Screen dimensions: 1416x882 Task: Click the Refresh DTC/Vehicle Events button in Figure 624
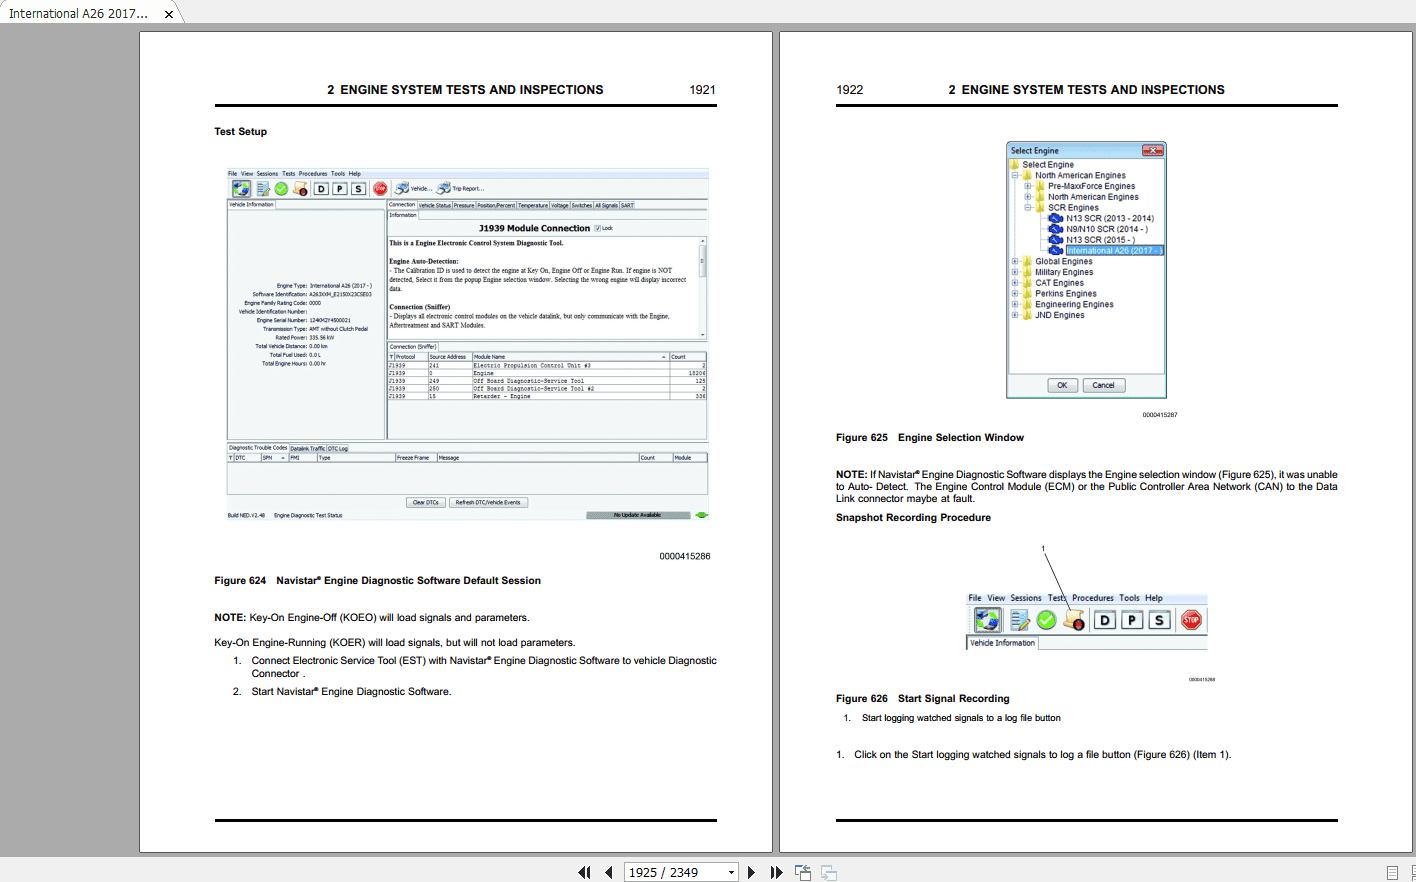(488, 503)
